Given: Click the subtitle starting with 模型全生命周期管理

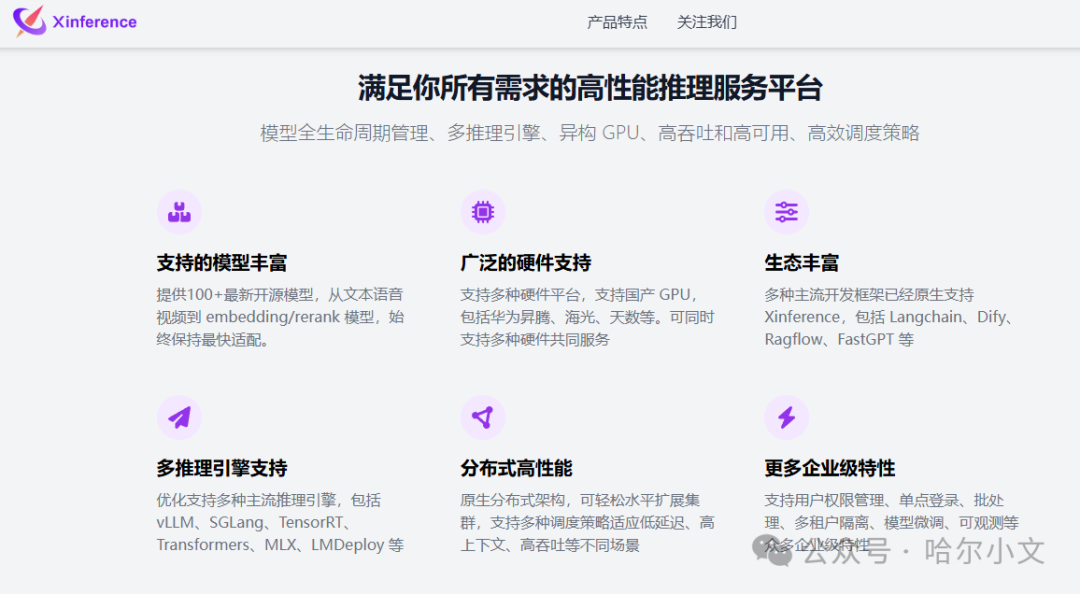Looking at the screenshot, I should (x=590, y=132).
